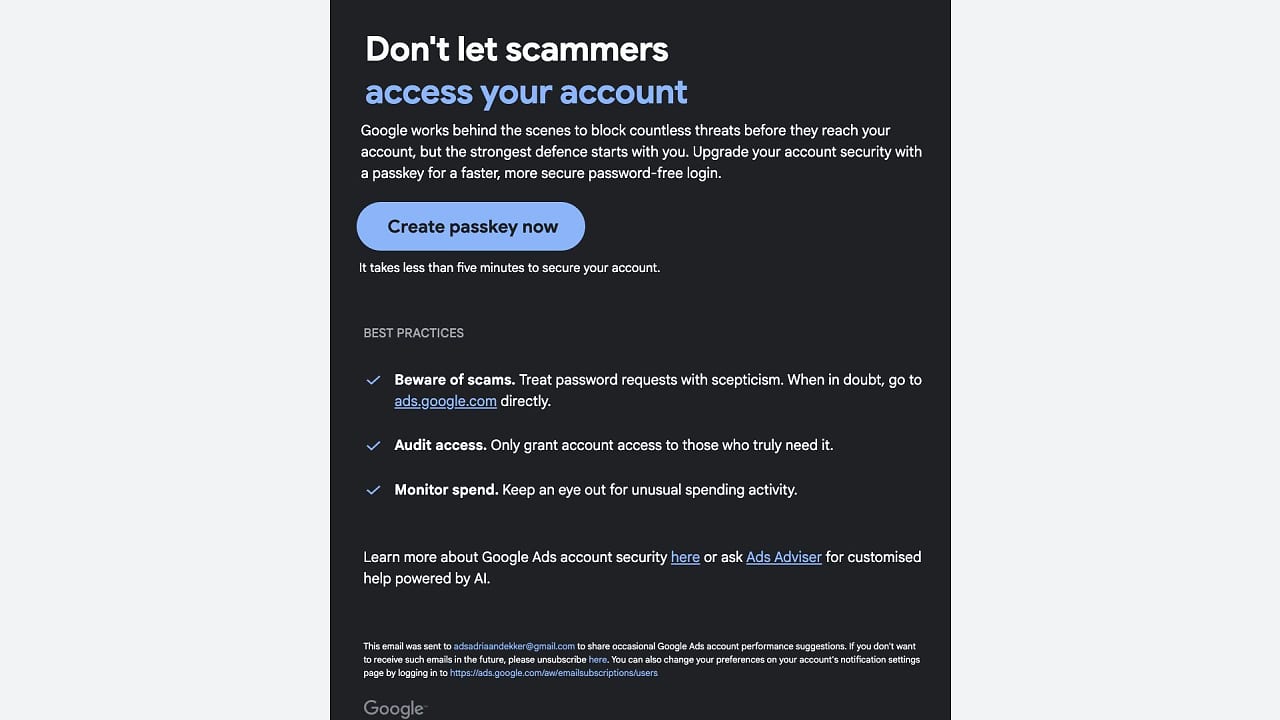Image resolution: width=1280 pixels, height=720 pixels.
Task: Click the adsadriaandekker@gmail.com email address
Action: (x=514, y=646)
